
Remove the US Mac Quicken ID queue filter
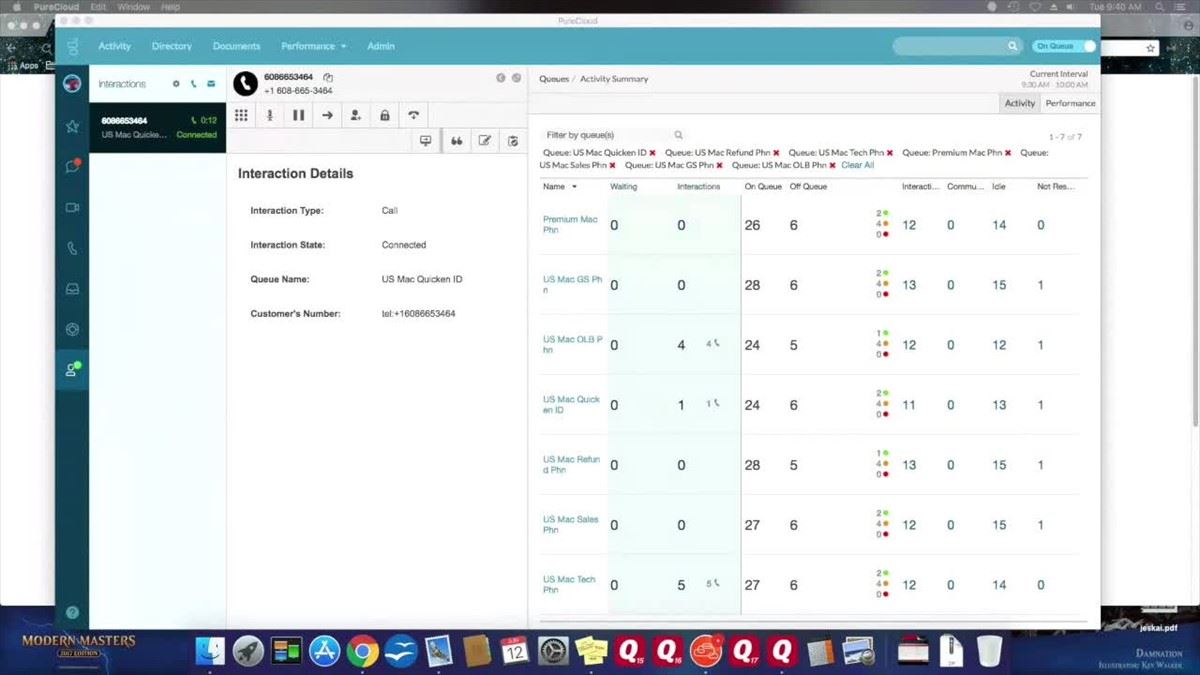click(x=653, y=153)
